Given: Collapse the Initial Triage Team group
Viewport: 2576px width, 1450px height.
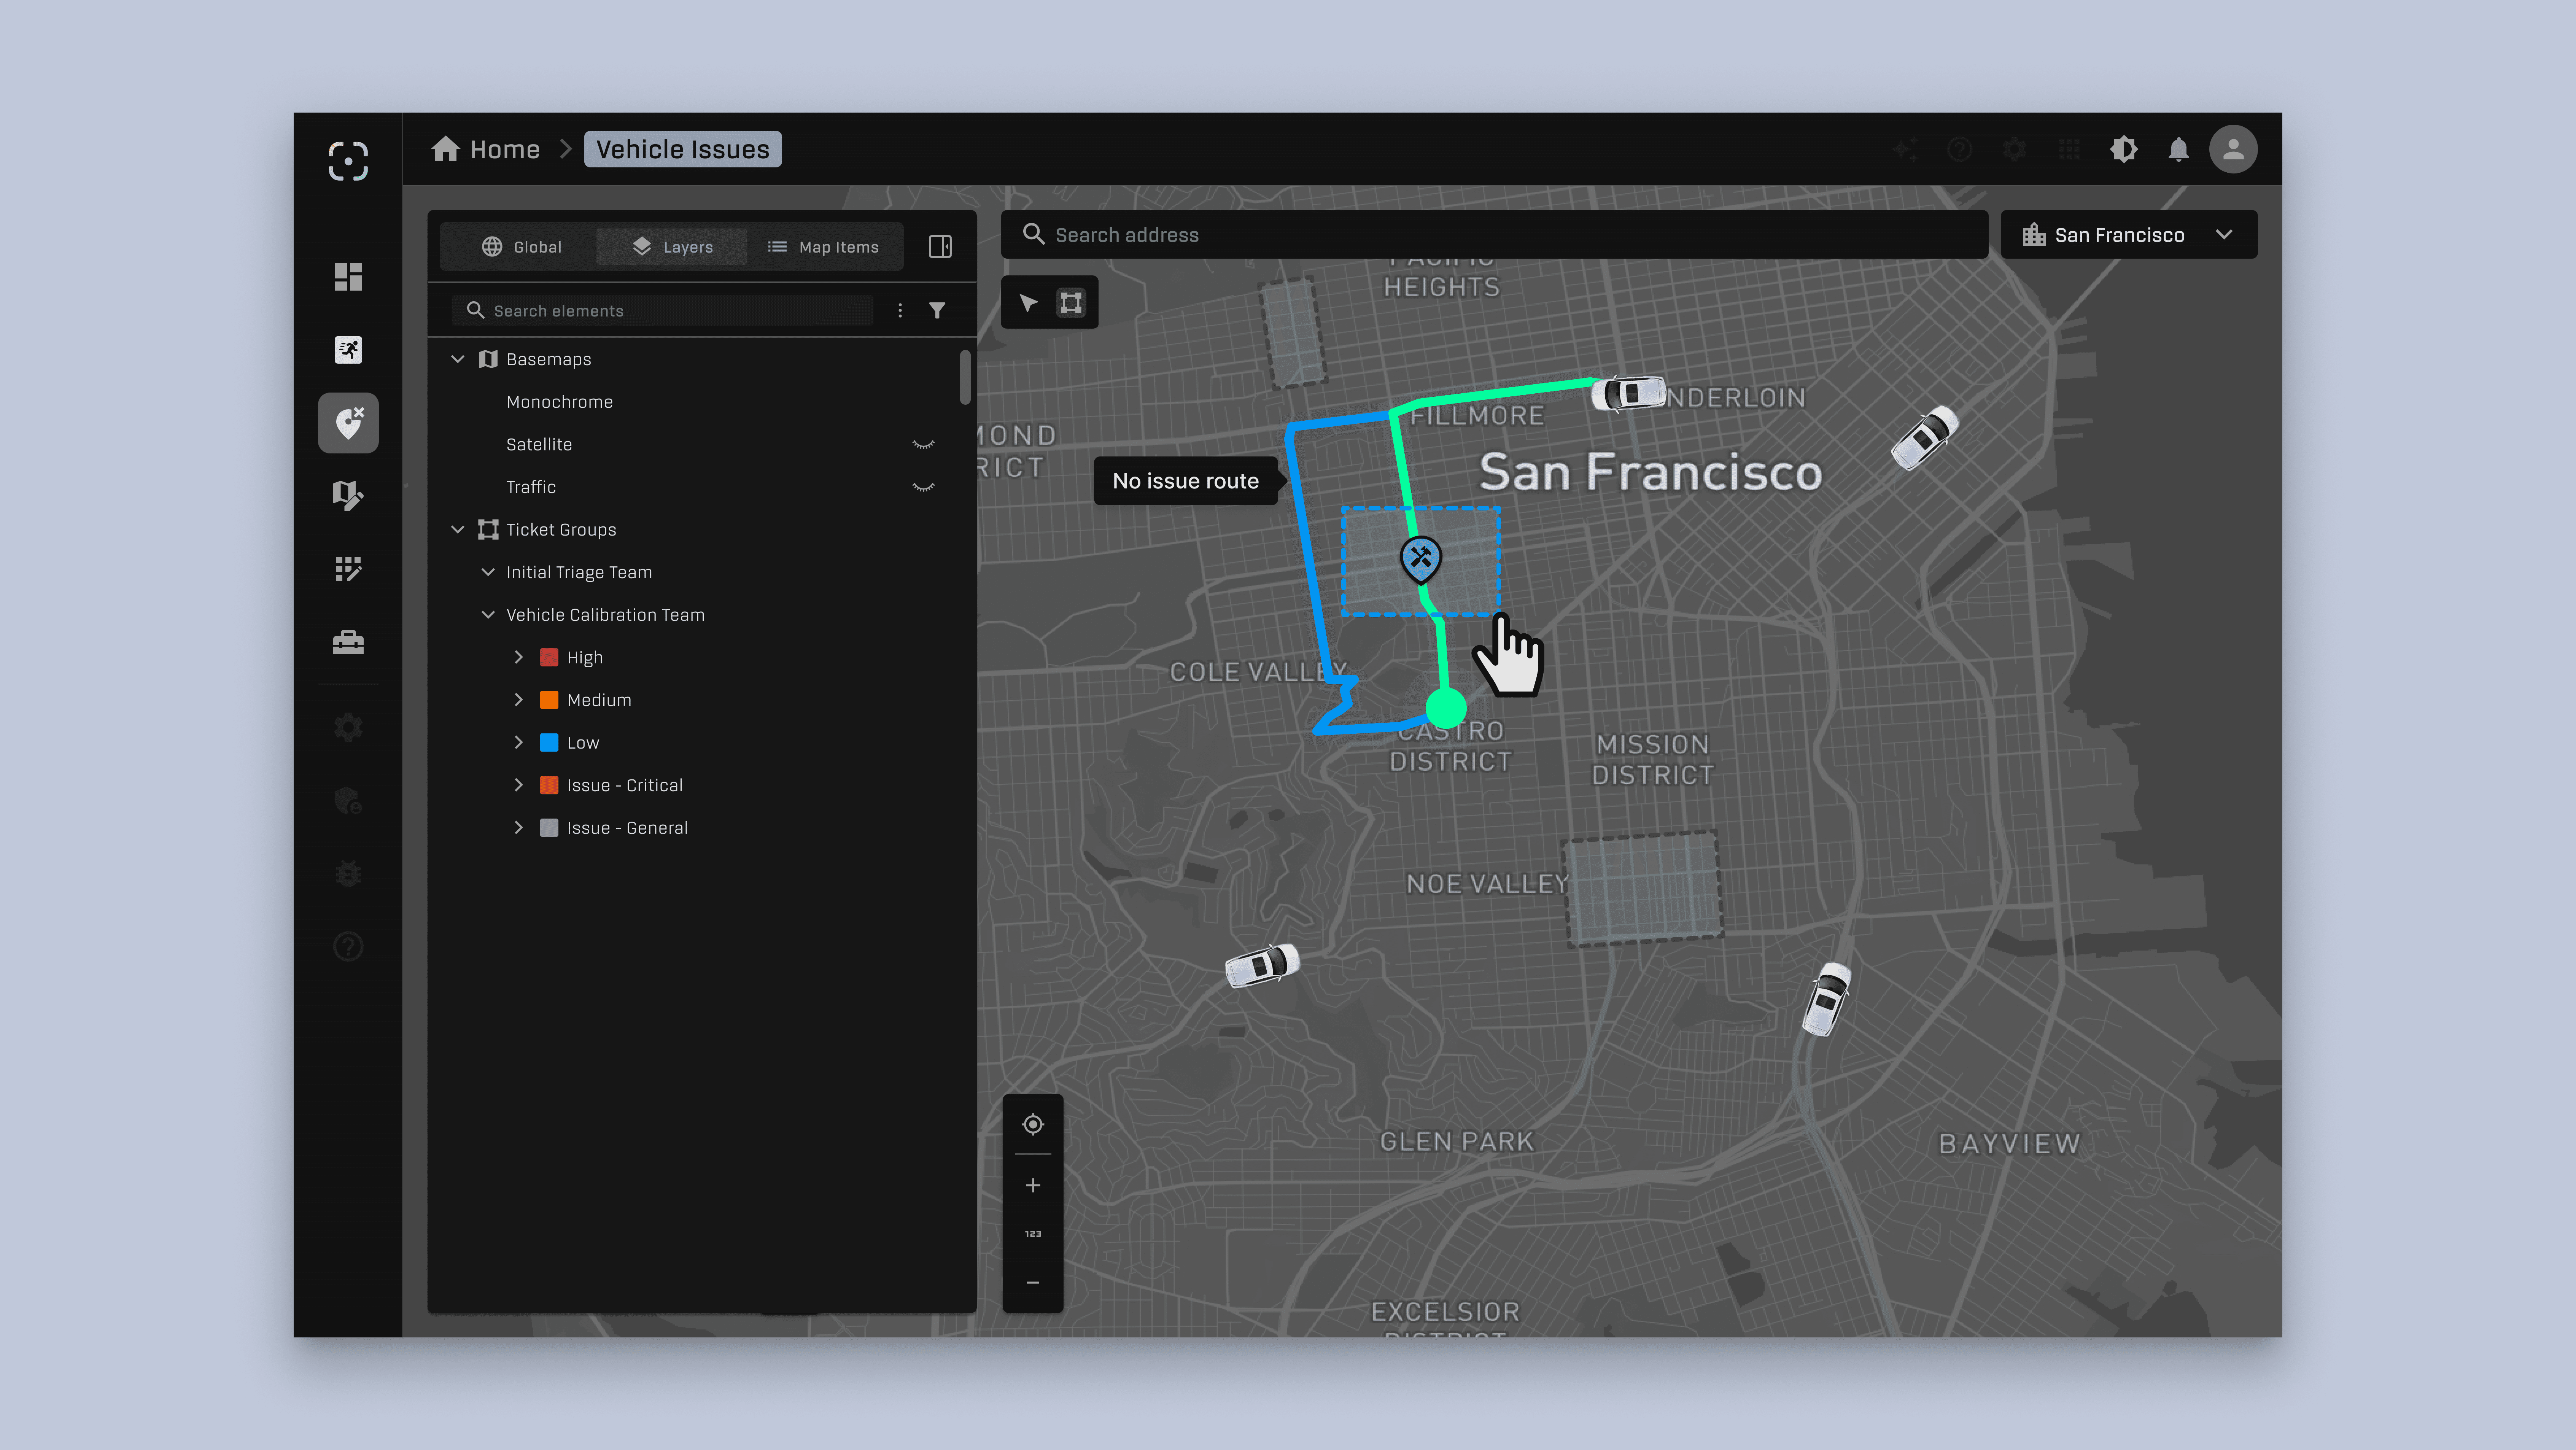Looking at the screenshot, I should (x=488, y=572).
